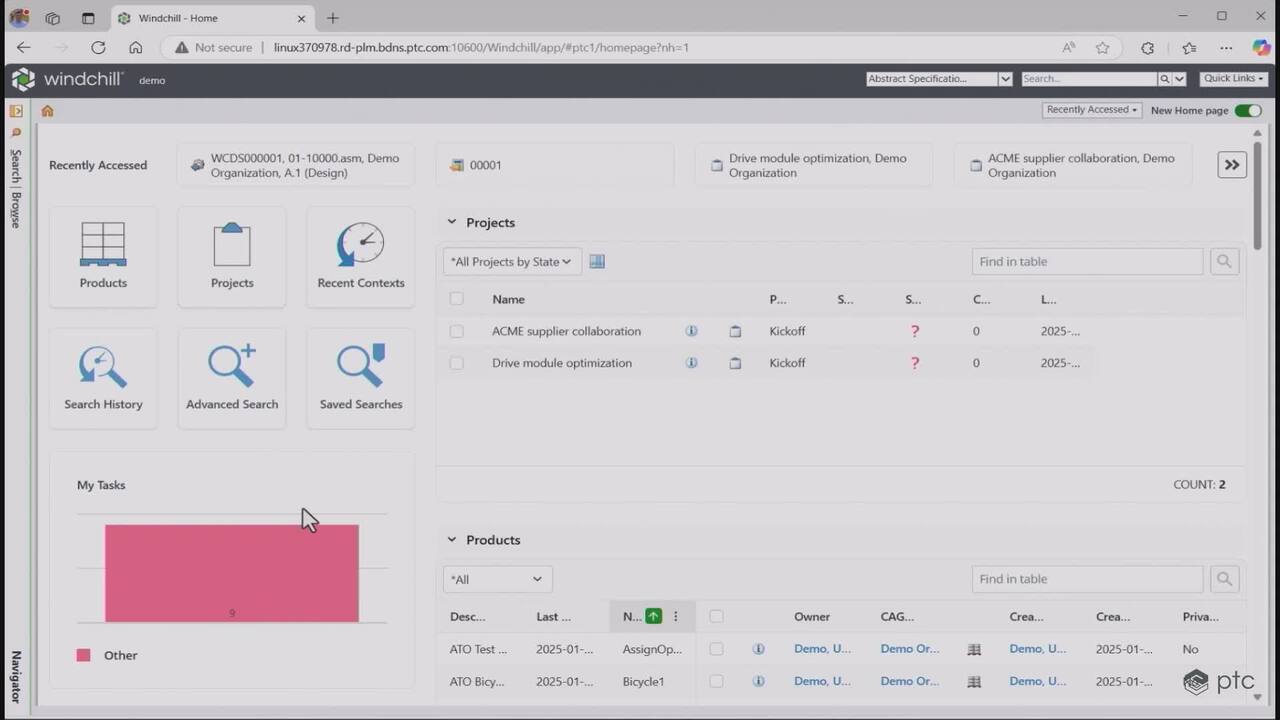
Task: Collapse the Projects section
Action: [x=452, y=222]
